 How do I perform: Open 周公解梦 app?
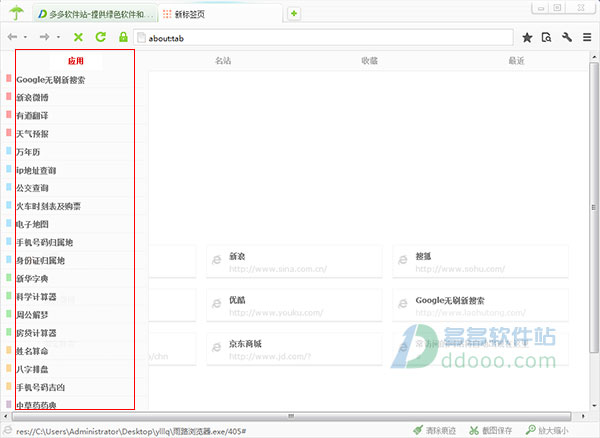coord(32,315)
